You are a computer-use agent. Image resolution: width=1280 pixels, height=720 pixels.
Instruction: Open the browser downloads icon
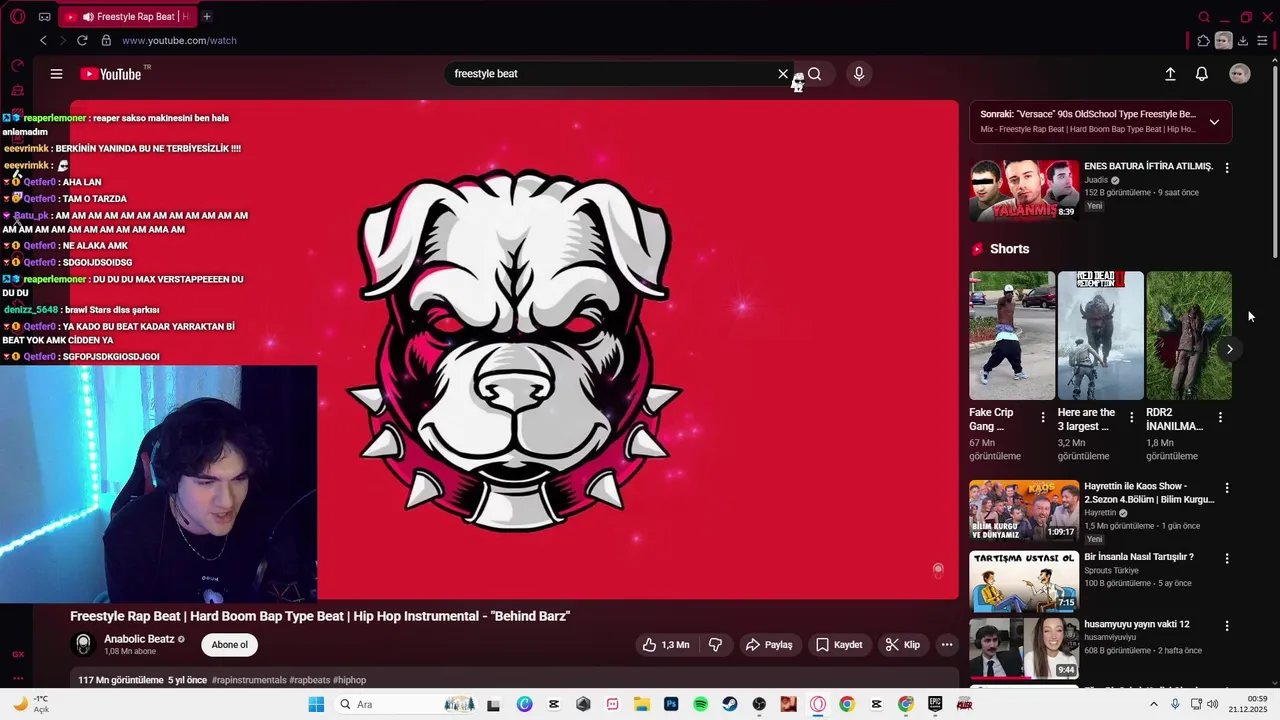[x=1243, y=41]
